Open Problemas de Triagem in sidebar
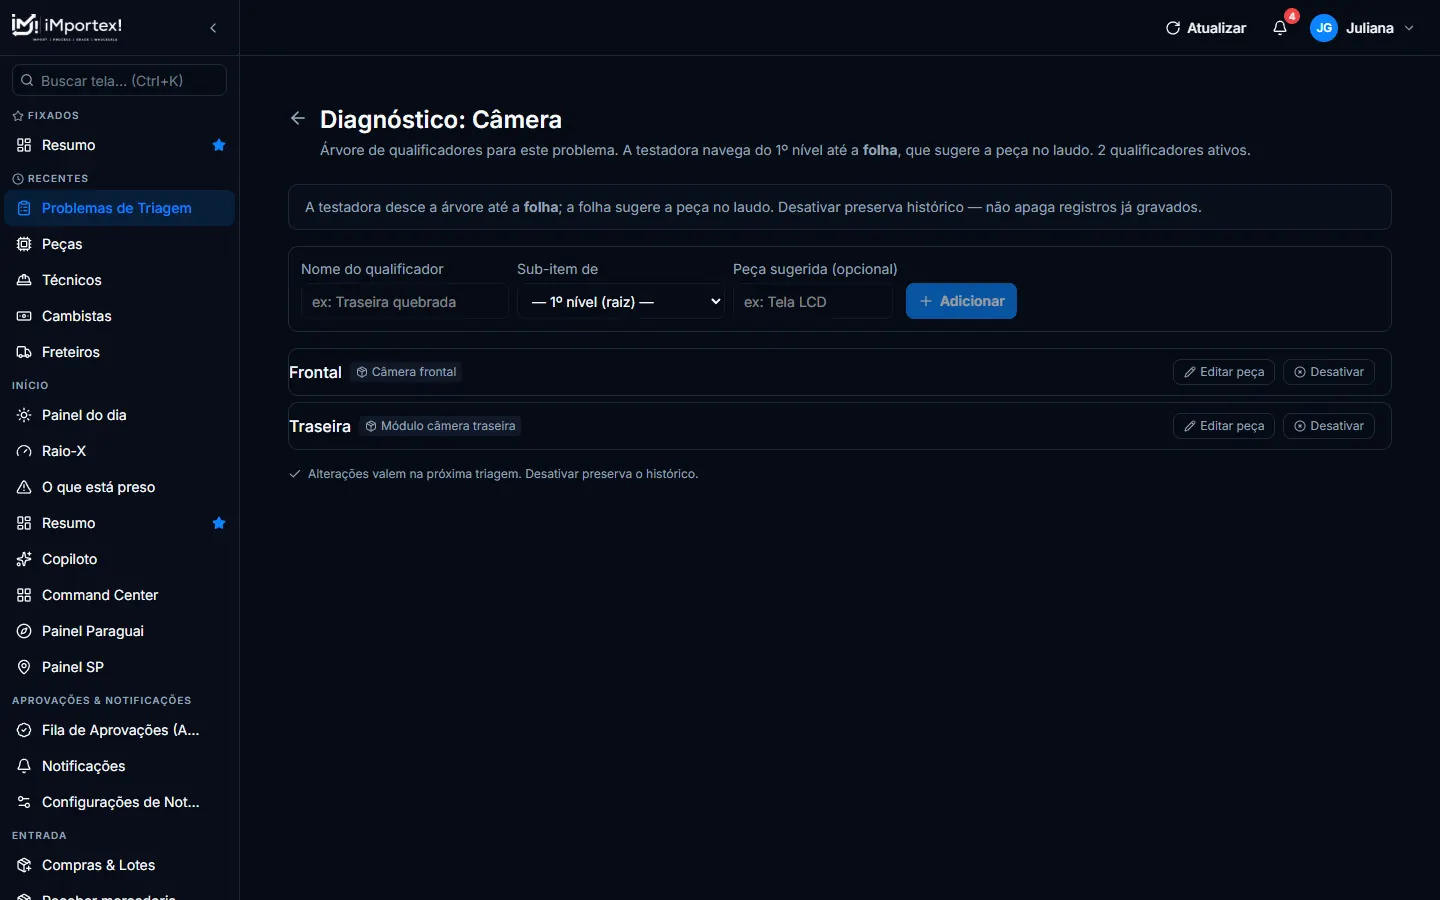This screenshot has width=1440, height=900. pyautogui.click(x=120, y=208)
